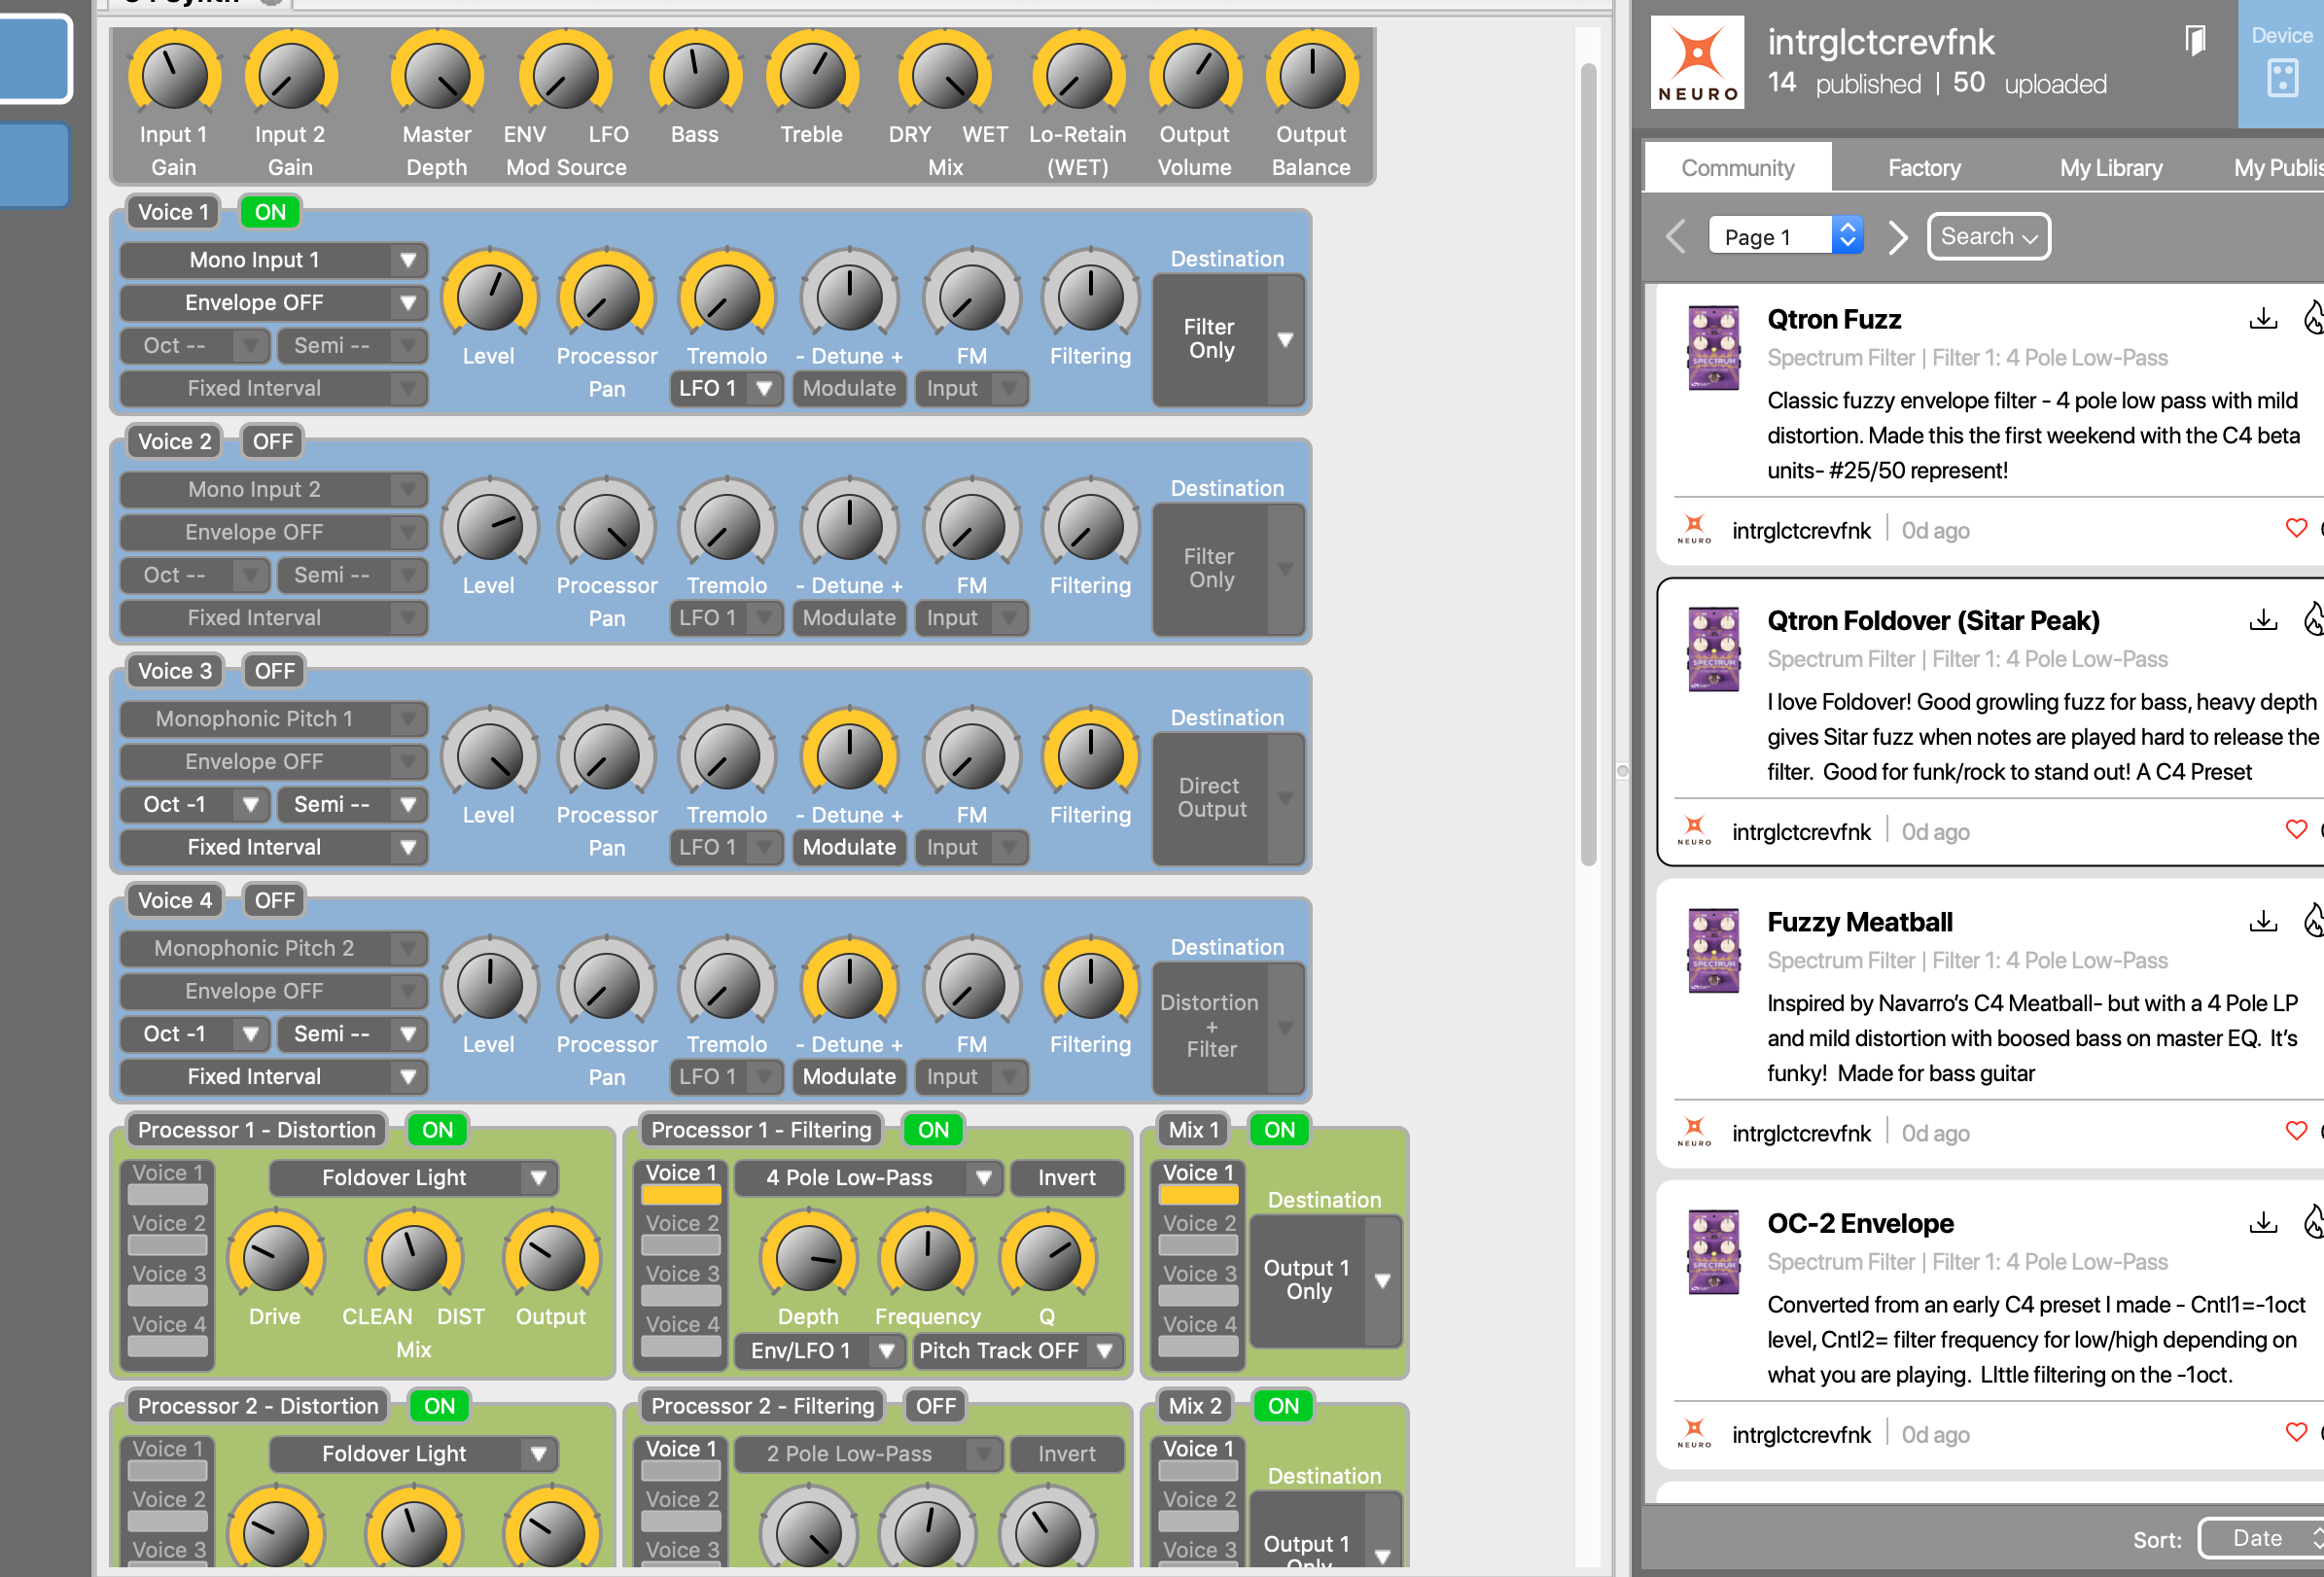Open Voice 1 Tremolo LFO 1 dropdown
The height and width of the screenshot is (1577, 2324).
[725, 388]
